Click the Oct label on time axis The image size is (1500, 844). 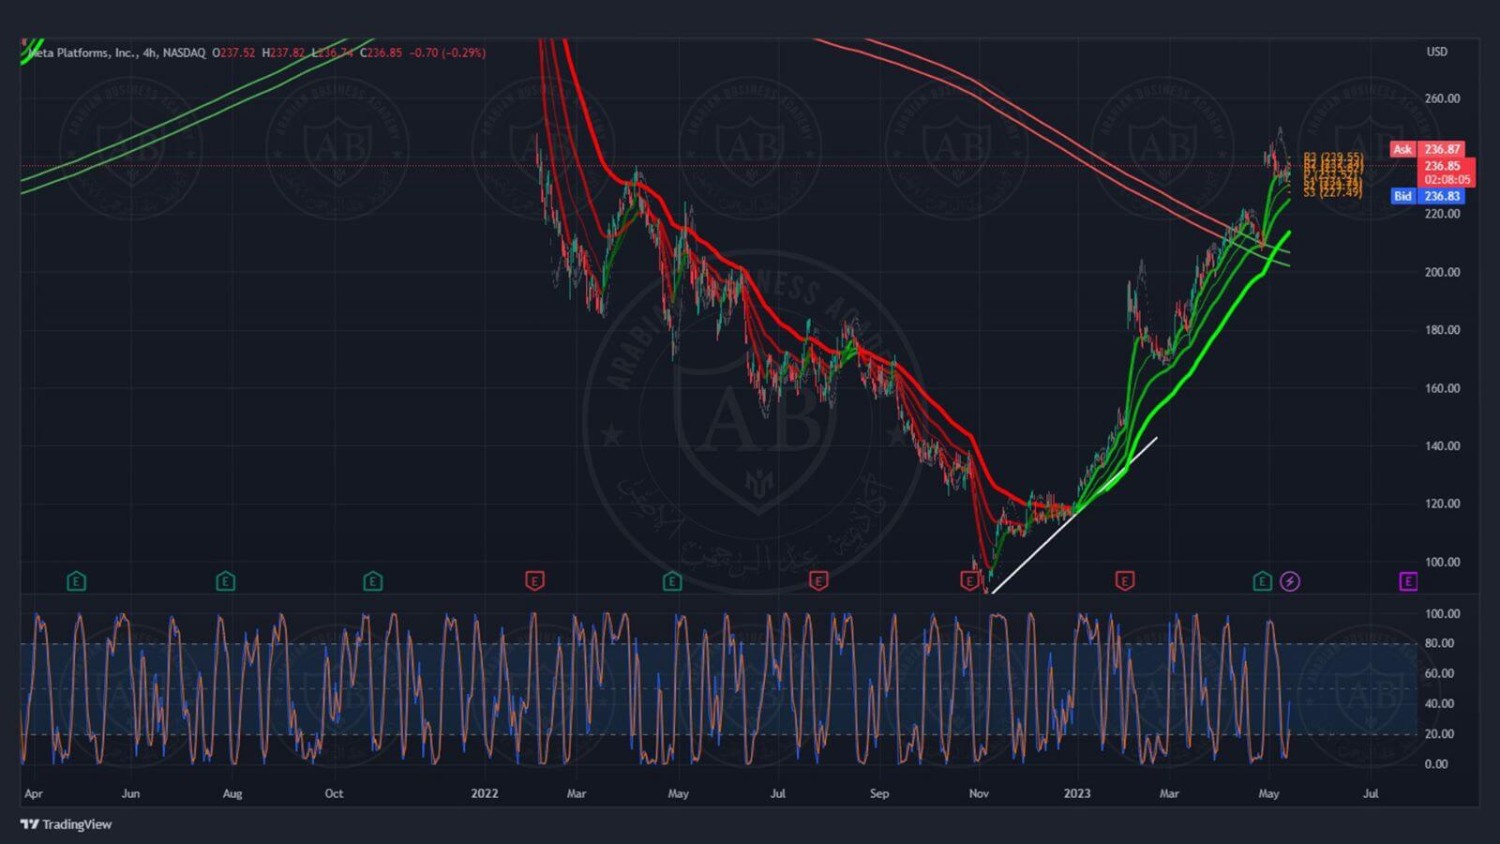(334, 794)
